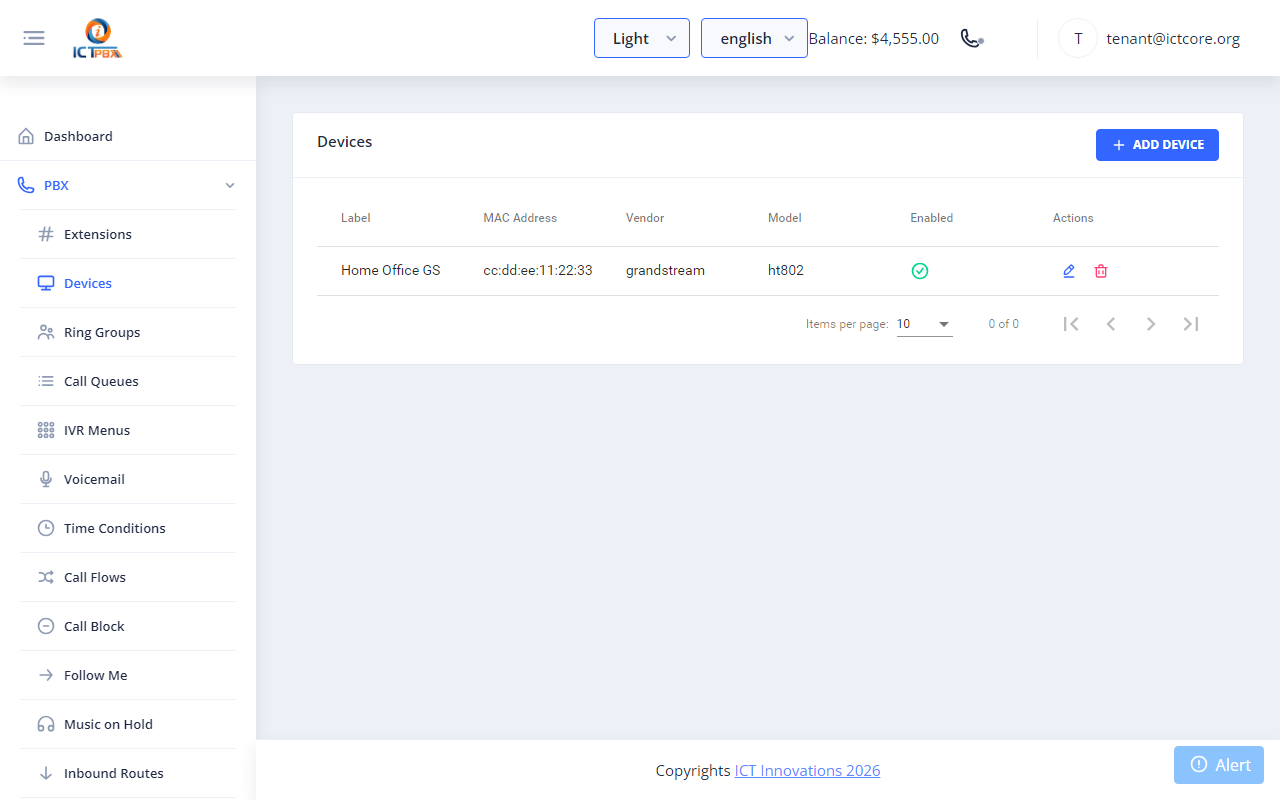Viewport: 1280px width, 800px height.
Task: Open Call Flows in the sidebar
Action: pyautogui.click(x=128, y=577)
